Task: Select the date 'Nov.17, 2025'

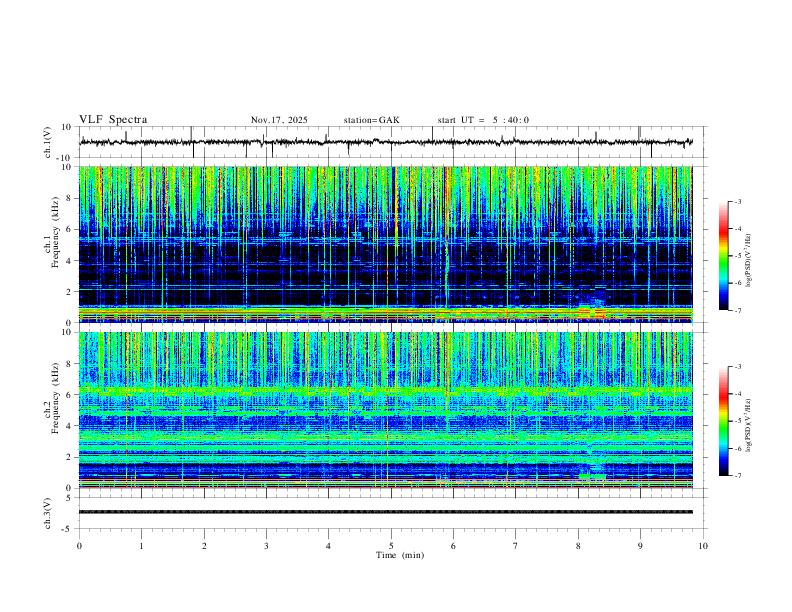Action: (x=279, y=120)
